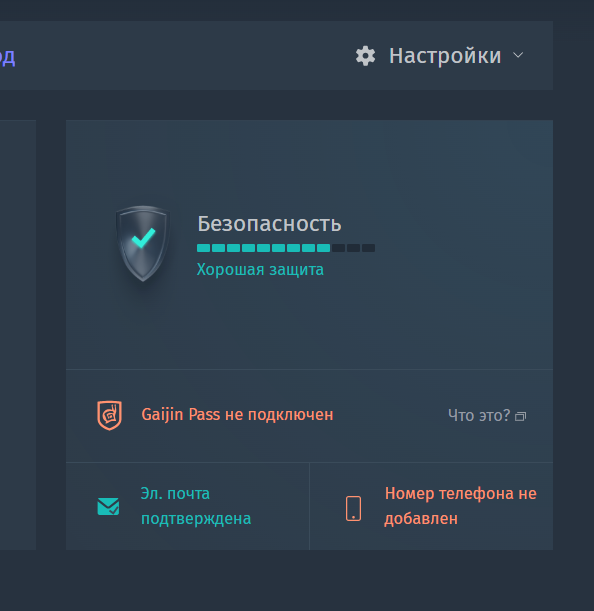Click the security shield with checkmark icon
Screen dimensions: 594x611
(143, 243)
